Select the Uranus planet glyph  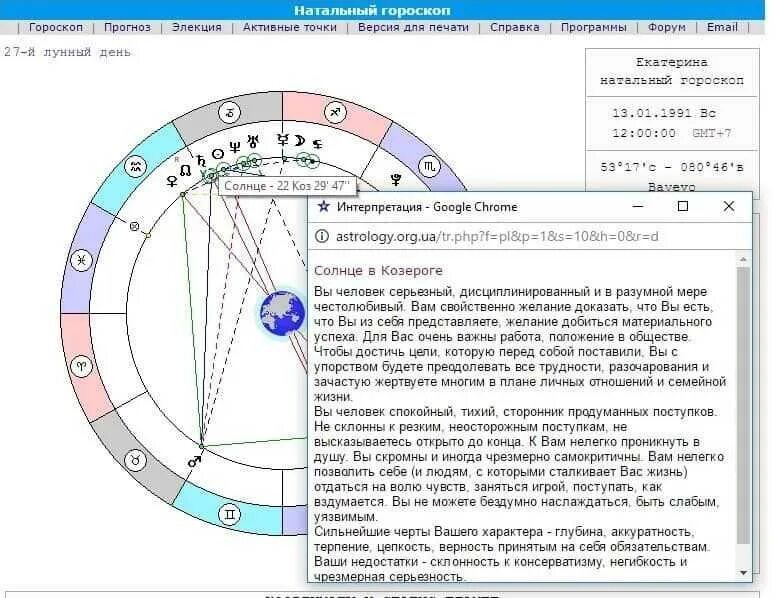254,141
